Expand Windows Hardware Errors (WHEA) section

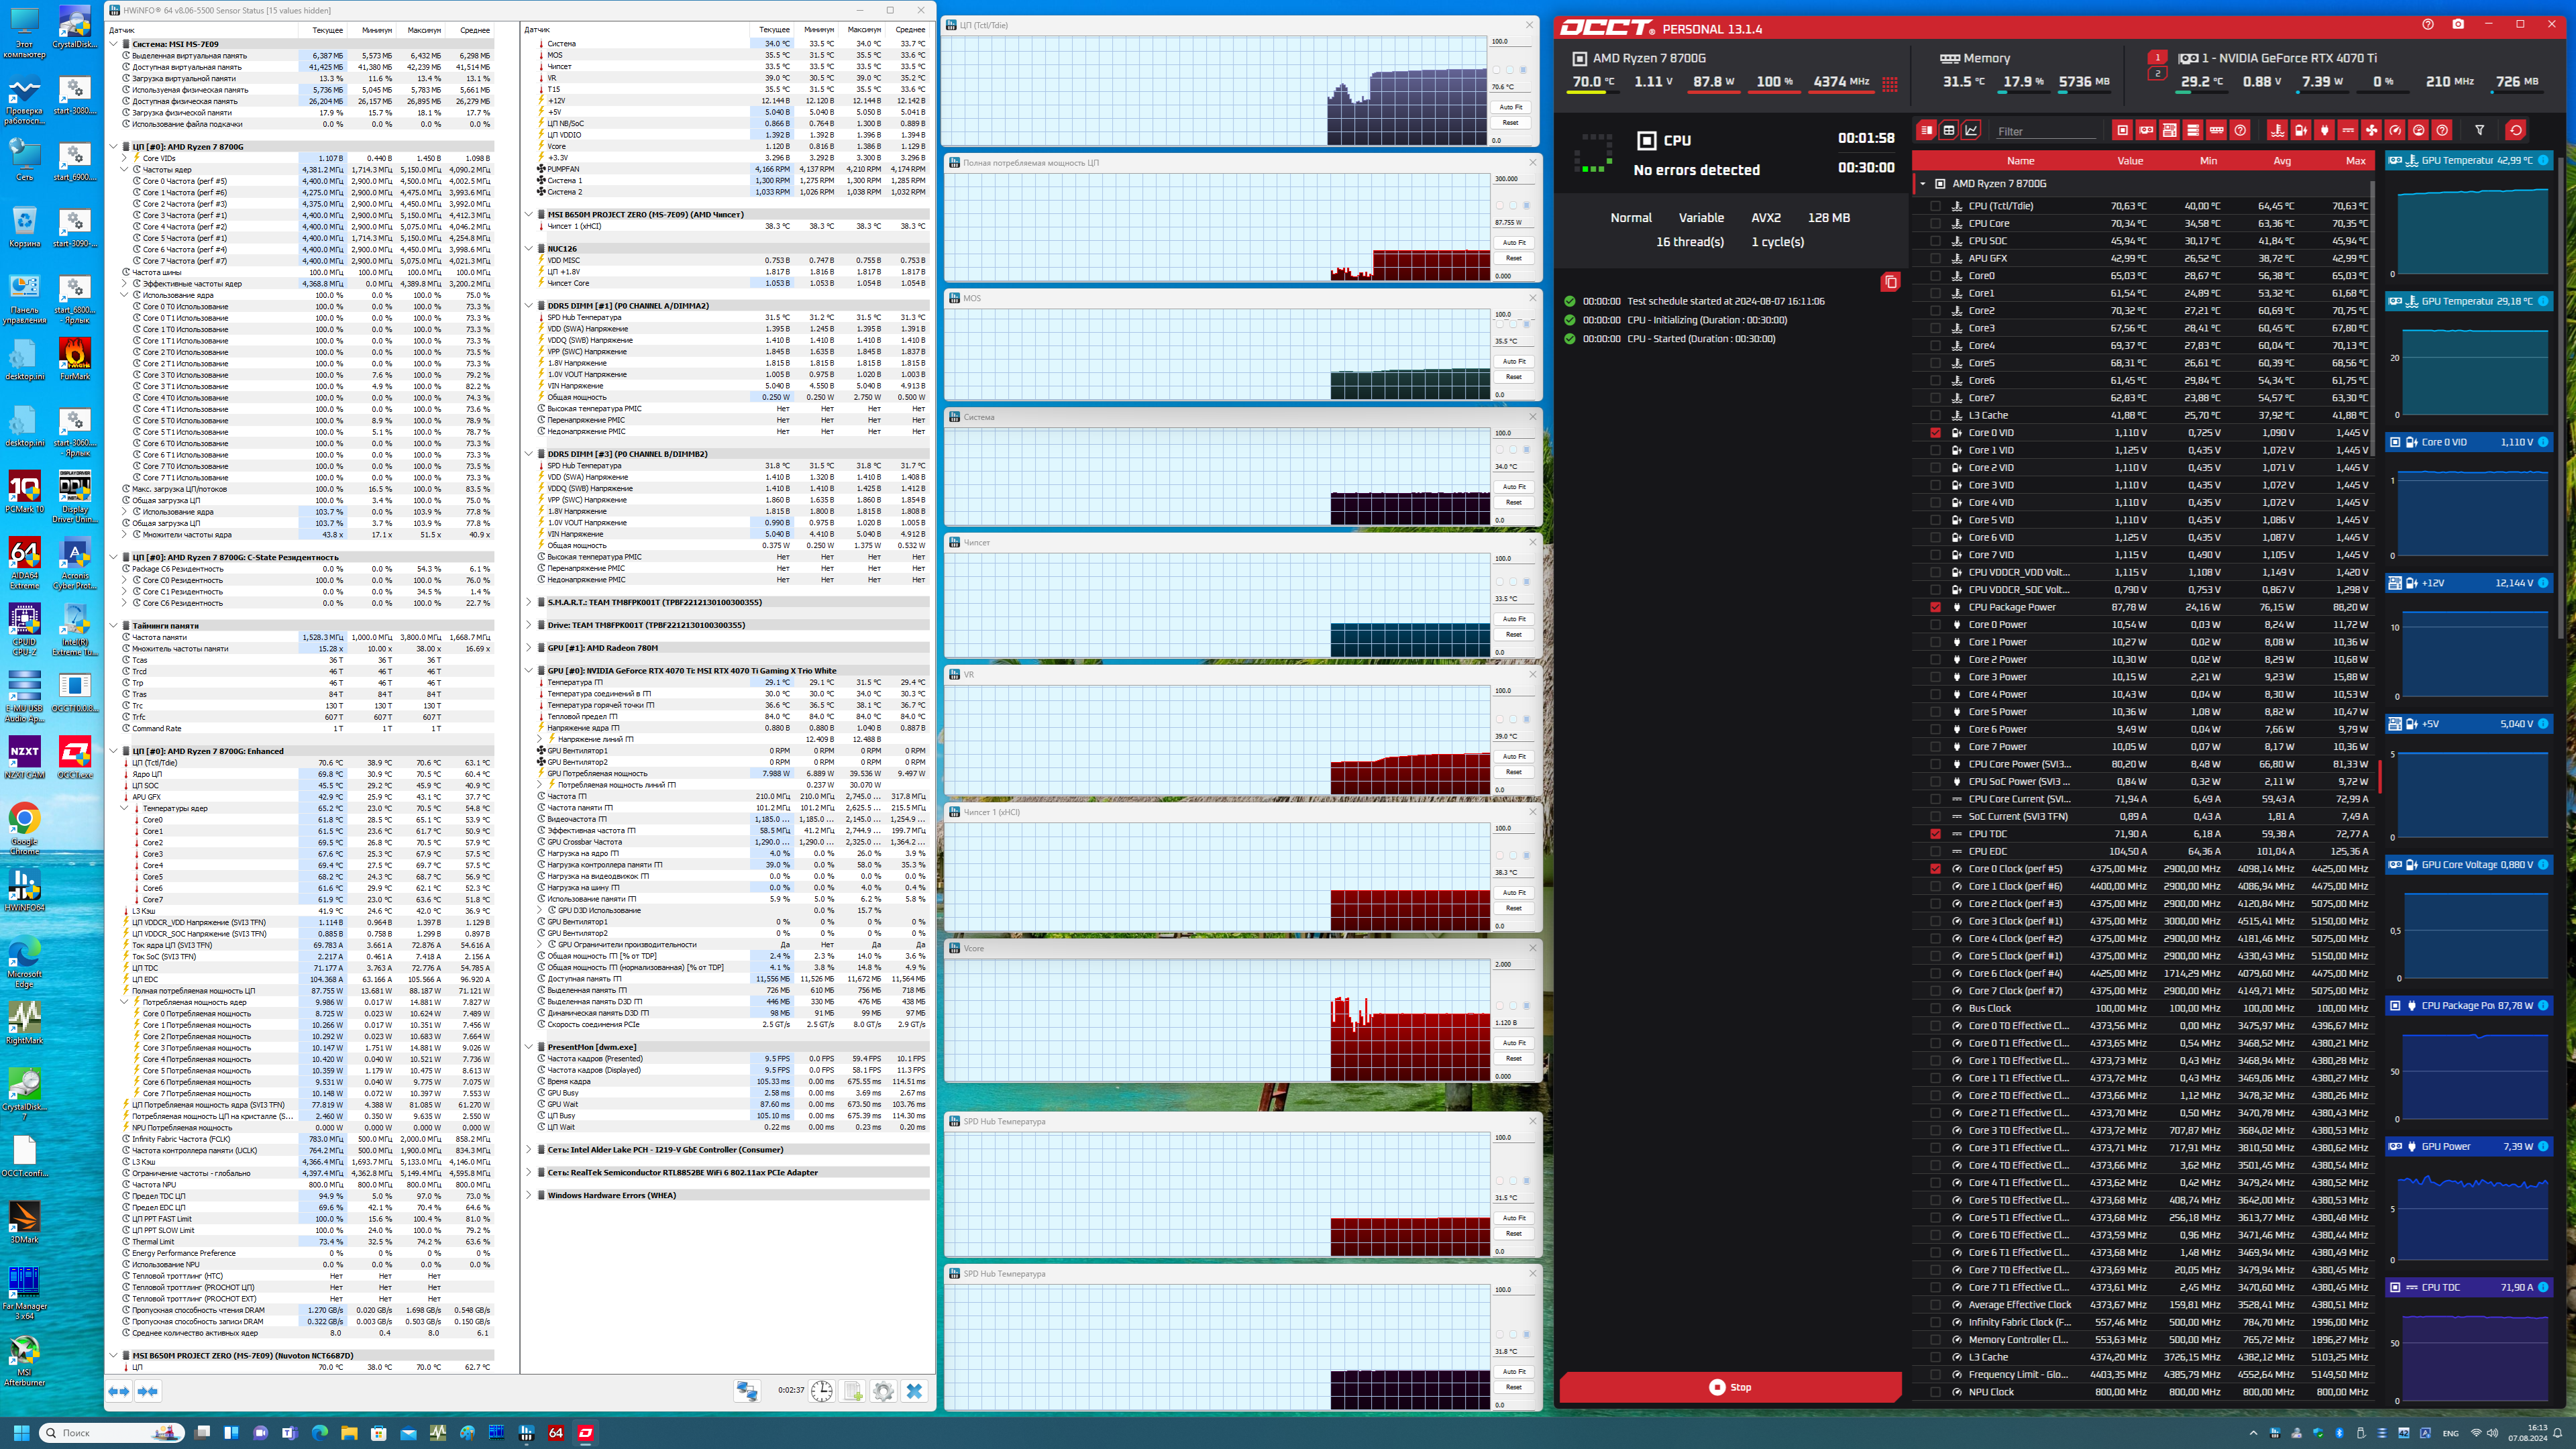pos(529,1195)
